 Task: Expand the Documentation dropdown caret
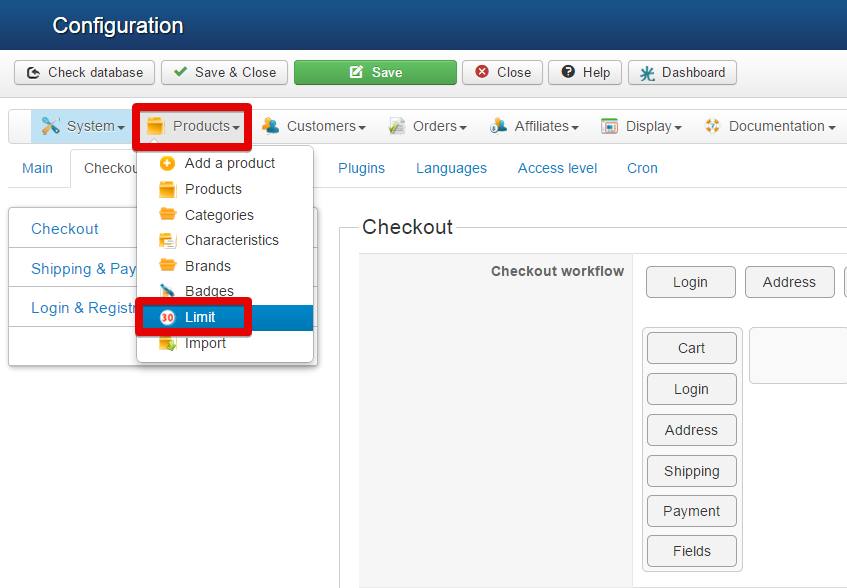832,128
